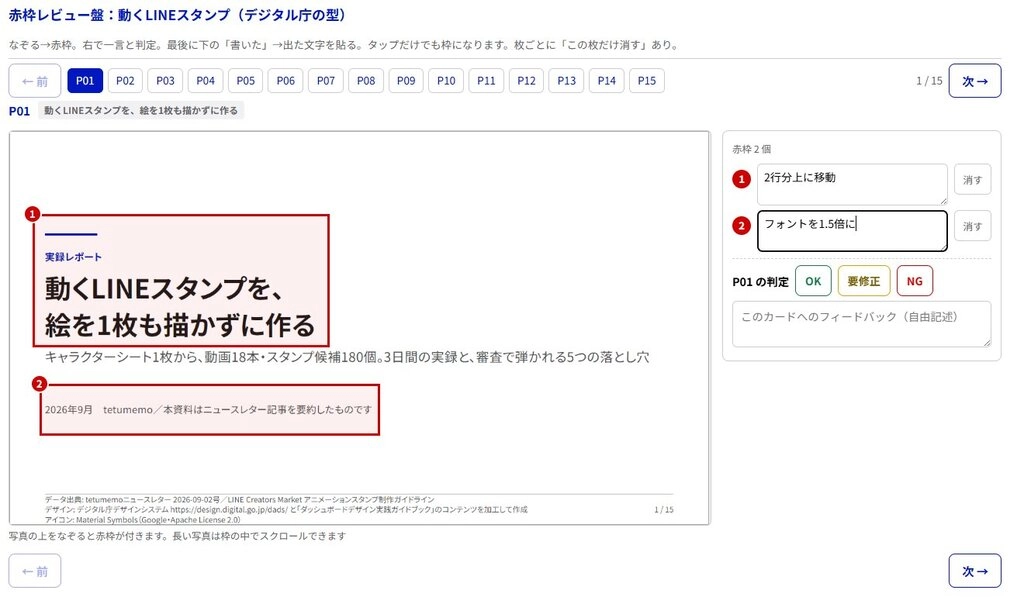This screenshot has height=597, width=1024.
Task: Click red badge 1 in side panel
Action: tap(741, 179)
